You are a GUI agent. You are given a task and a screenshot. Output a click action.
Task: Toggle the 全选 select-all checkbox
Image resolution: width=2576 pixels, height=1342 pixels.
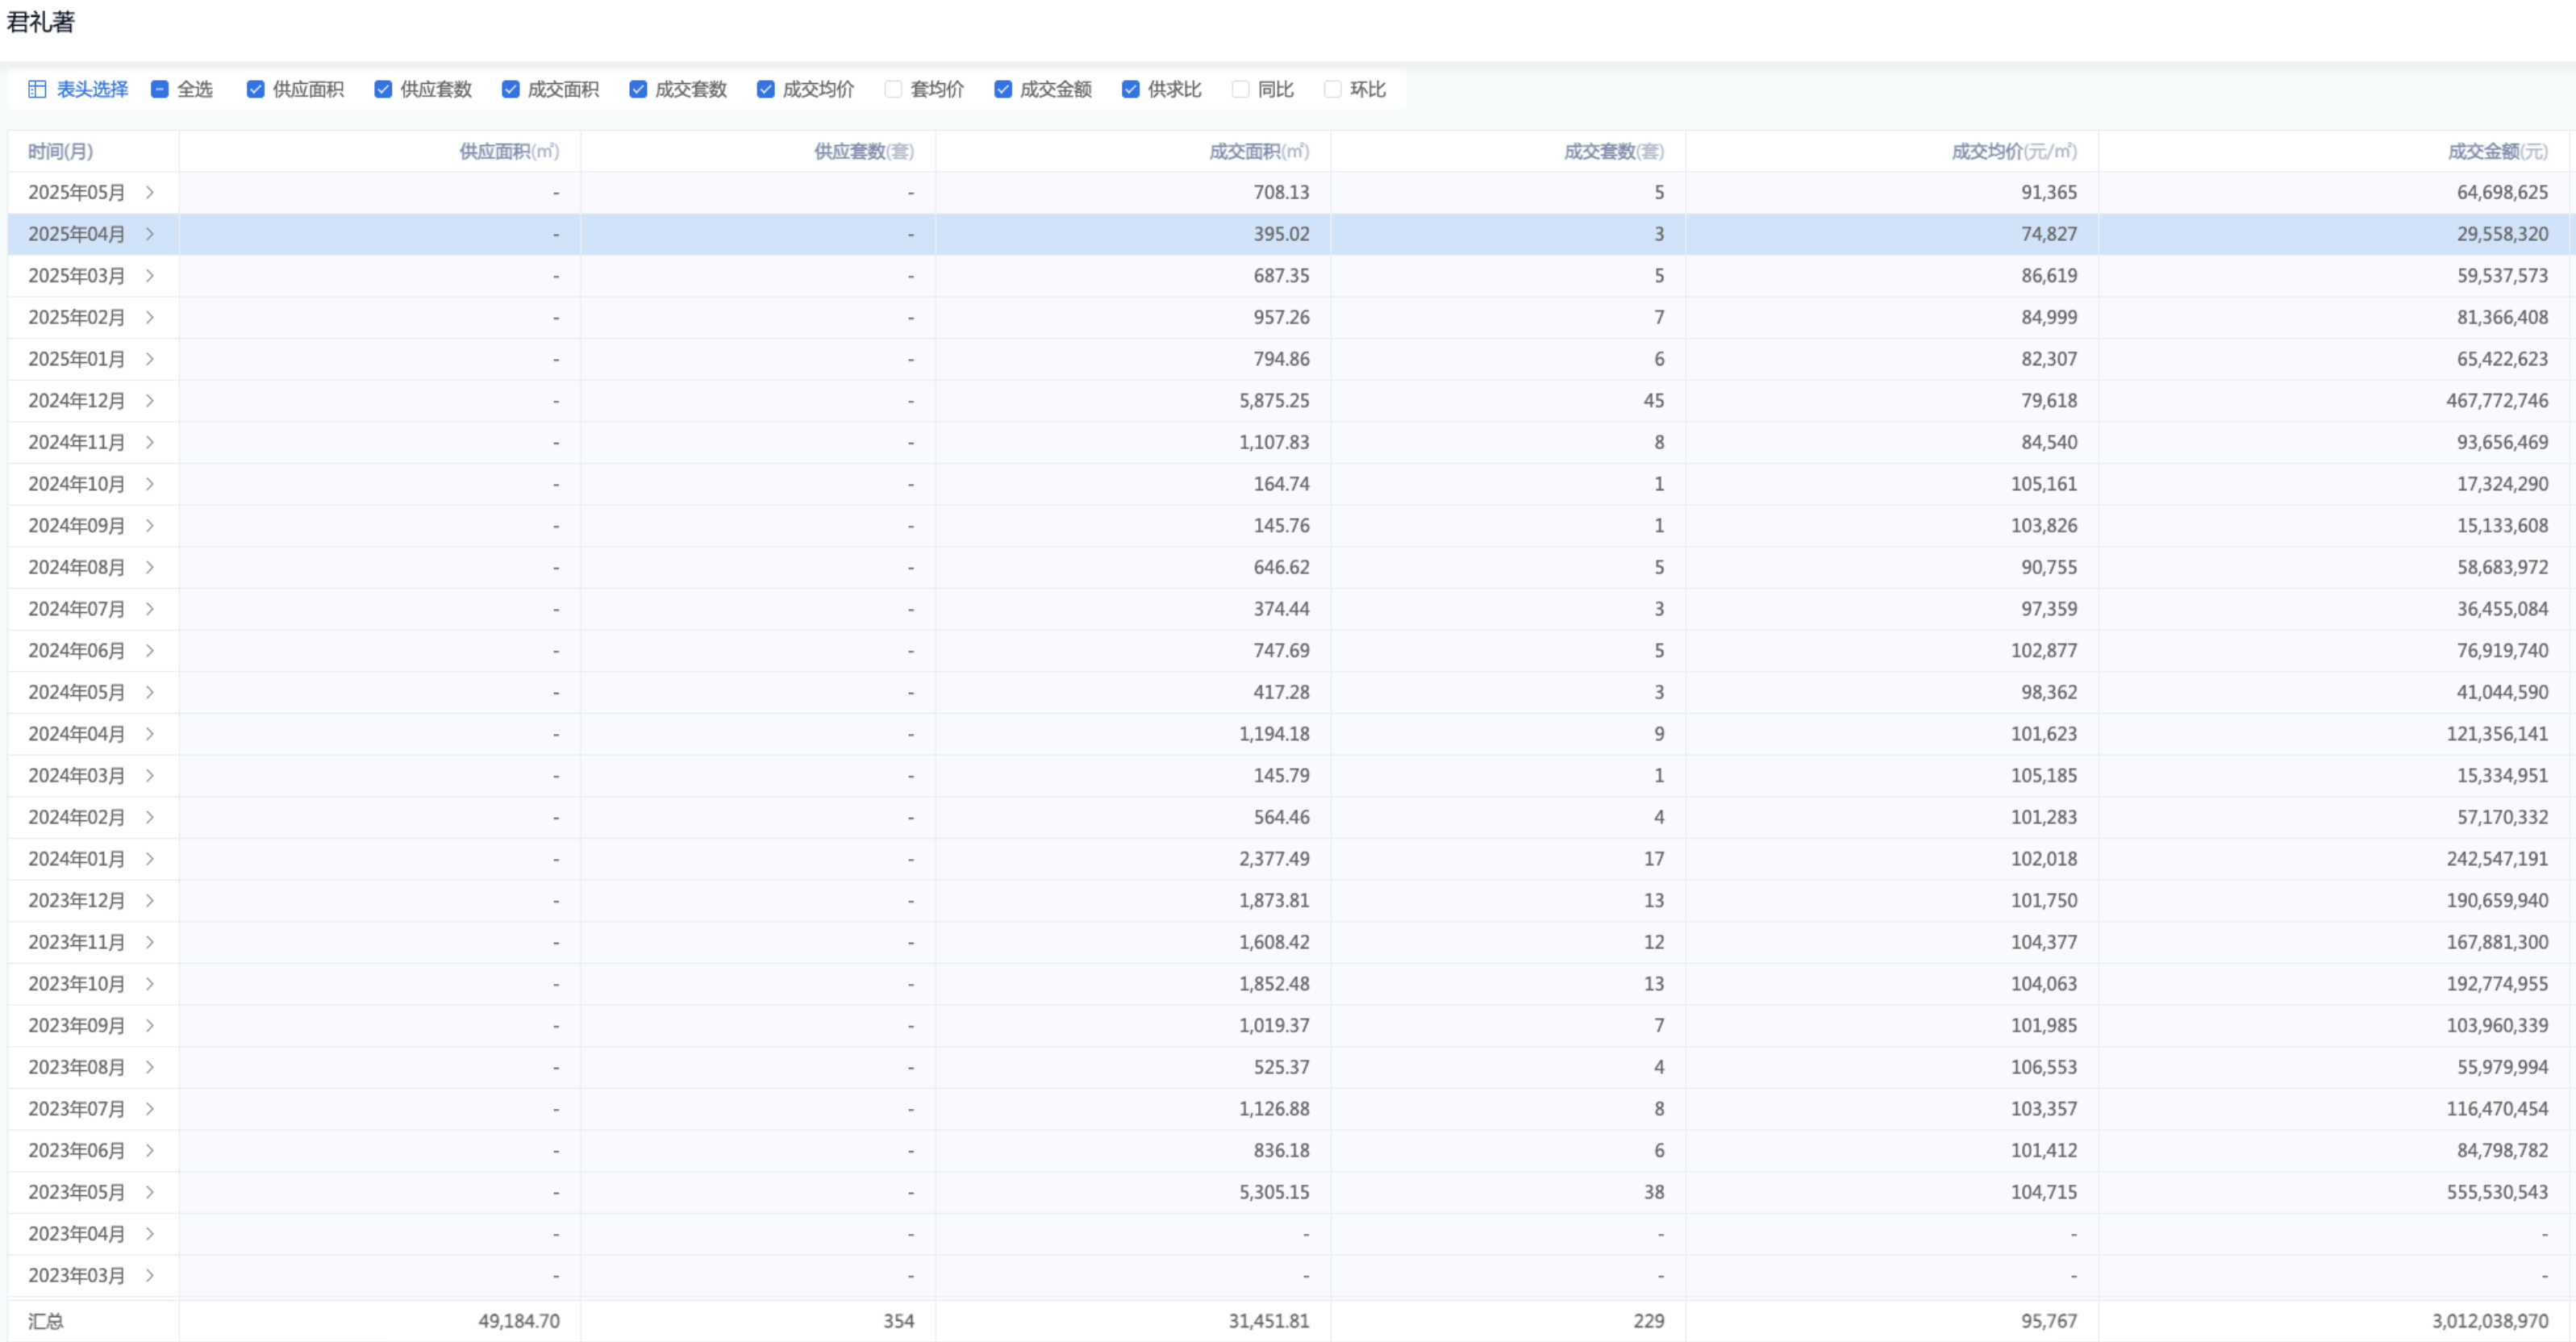160,89
